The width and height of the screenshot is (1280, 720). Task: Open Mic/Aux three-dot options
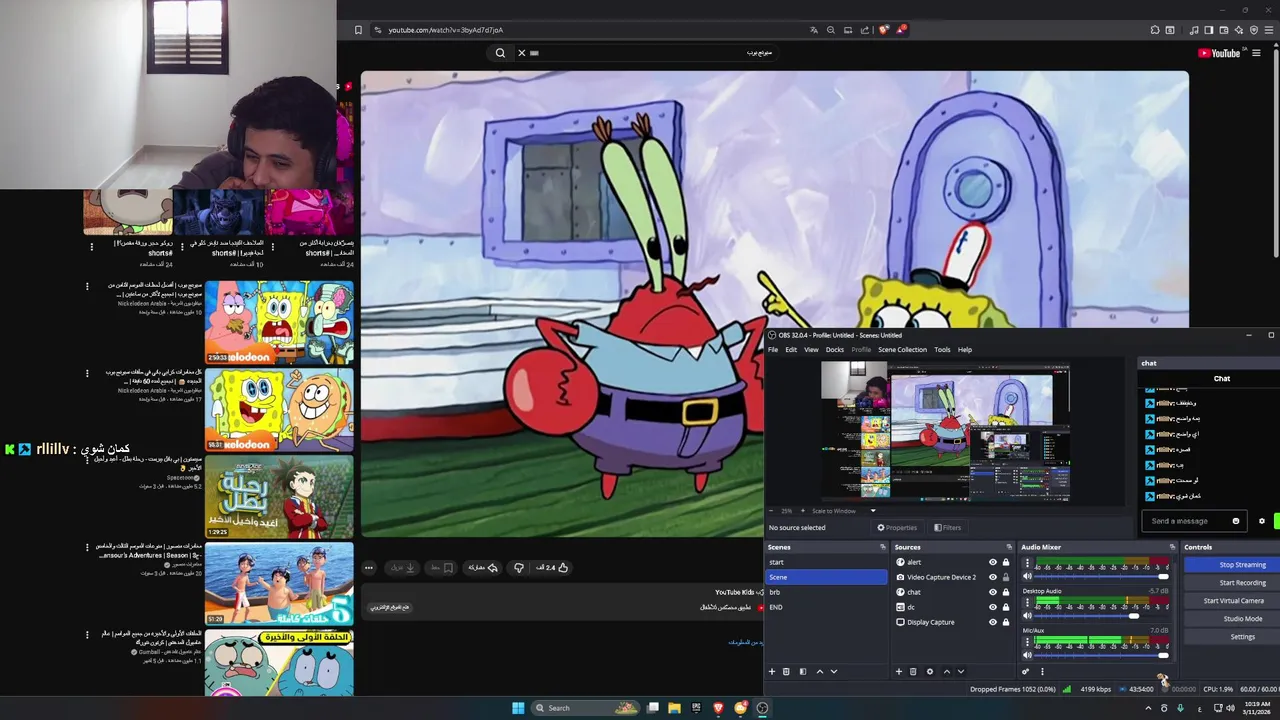click(1027, 642)
